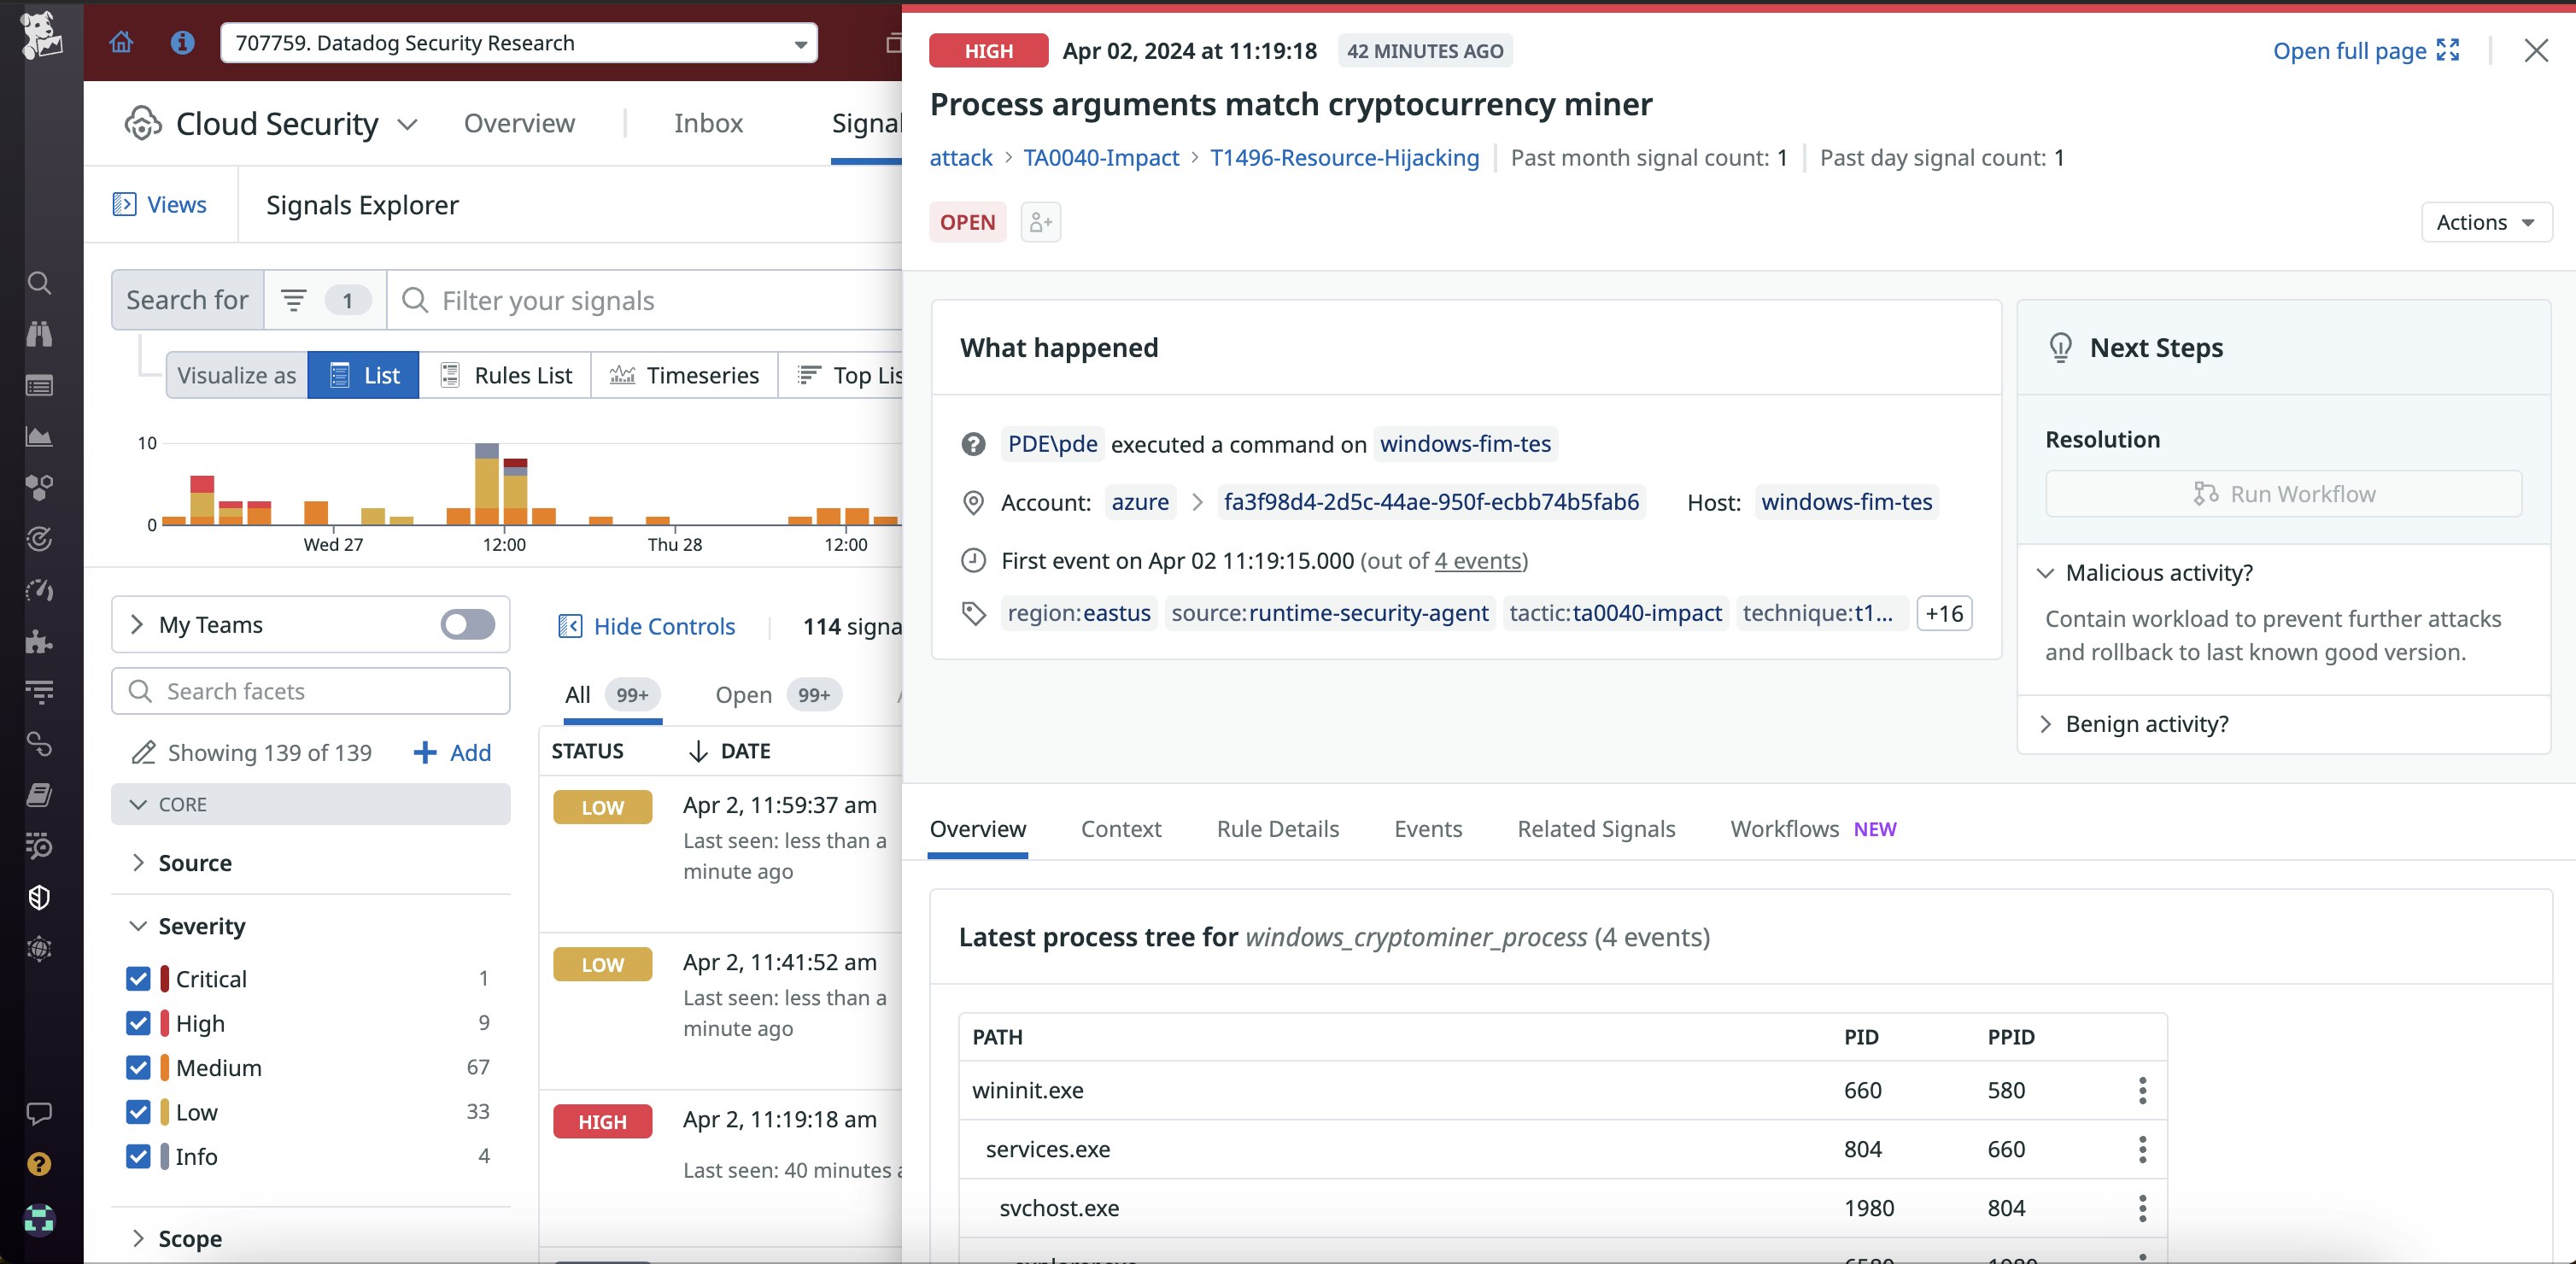Screen dimensions: 2576x1264
Task: Open the Notebooks icon in the sidebar
Action: (x=39, y=794)
